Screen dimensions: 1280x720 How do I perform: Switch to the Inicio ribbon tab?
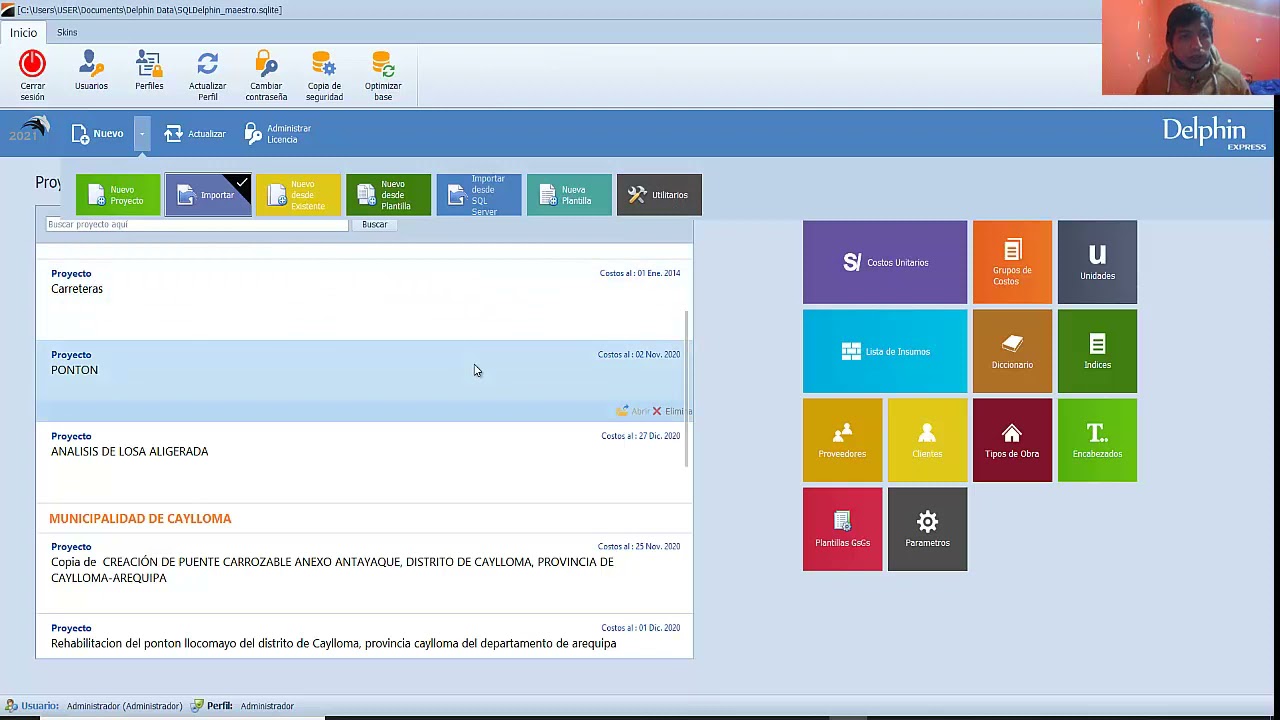tap(23, 33)
